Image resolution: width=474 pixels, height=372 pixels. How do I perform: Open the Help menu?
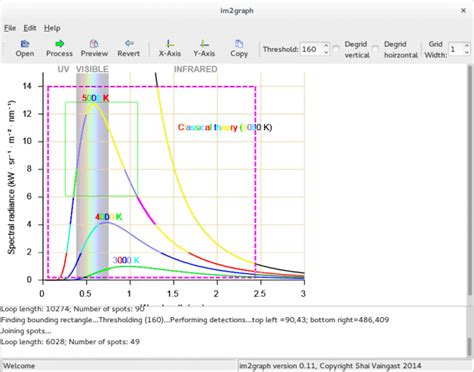(52, 28)
